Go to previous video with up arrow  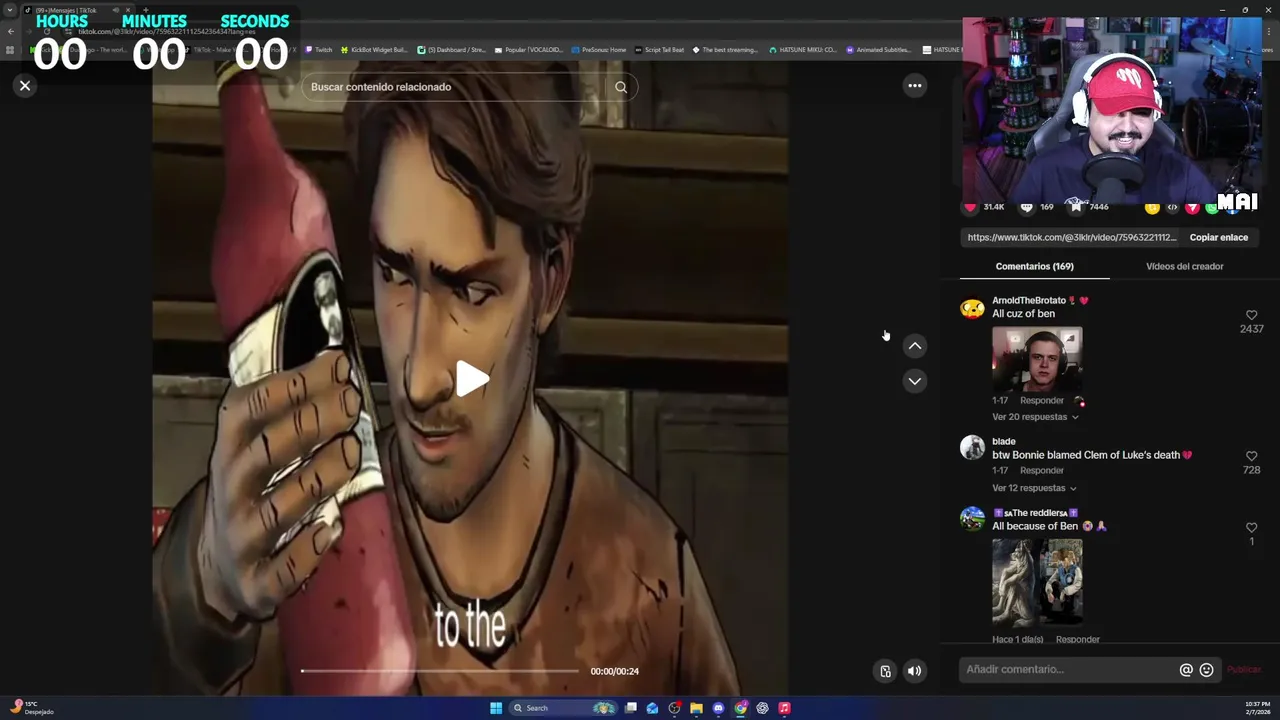point(914,346)
